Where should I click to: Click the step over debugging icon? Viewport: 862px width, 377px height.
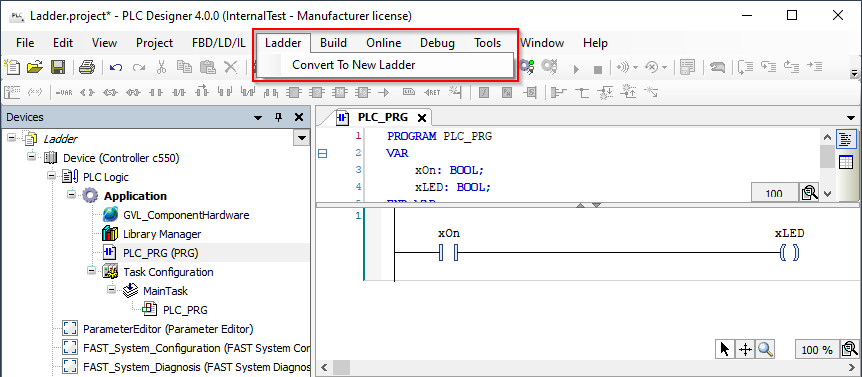click(745, 67)
